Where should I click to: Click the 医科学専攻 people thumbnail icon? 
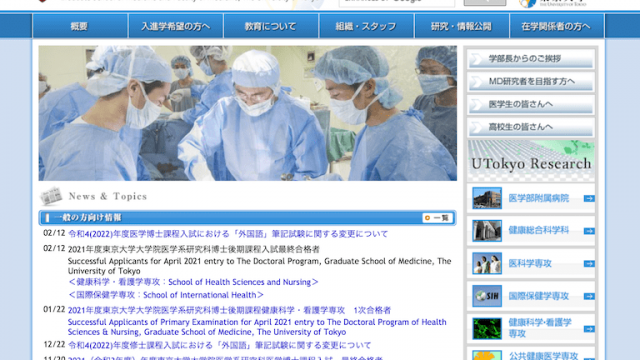487,264
